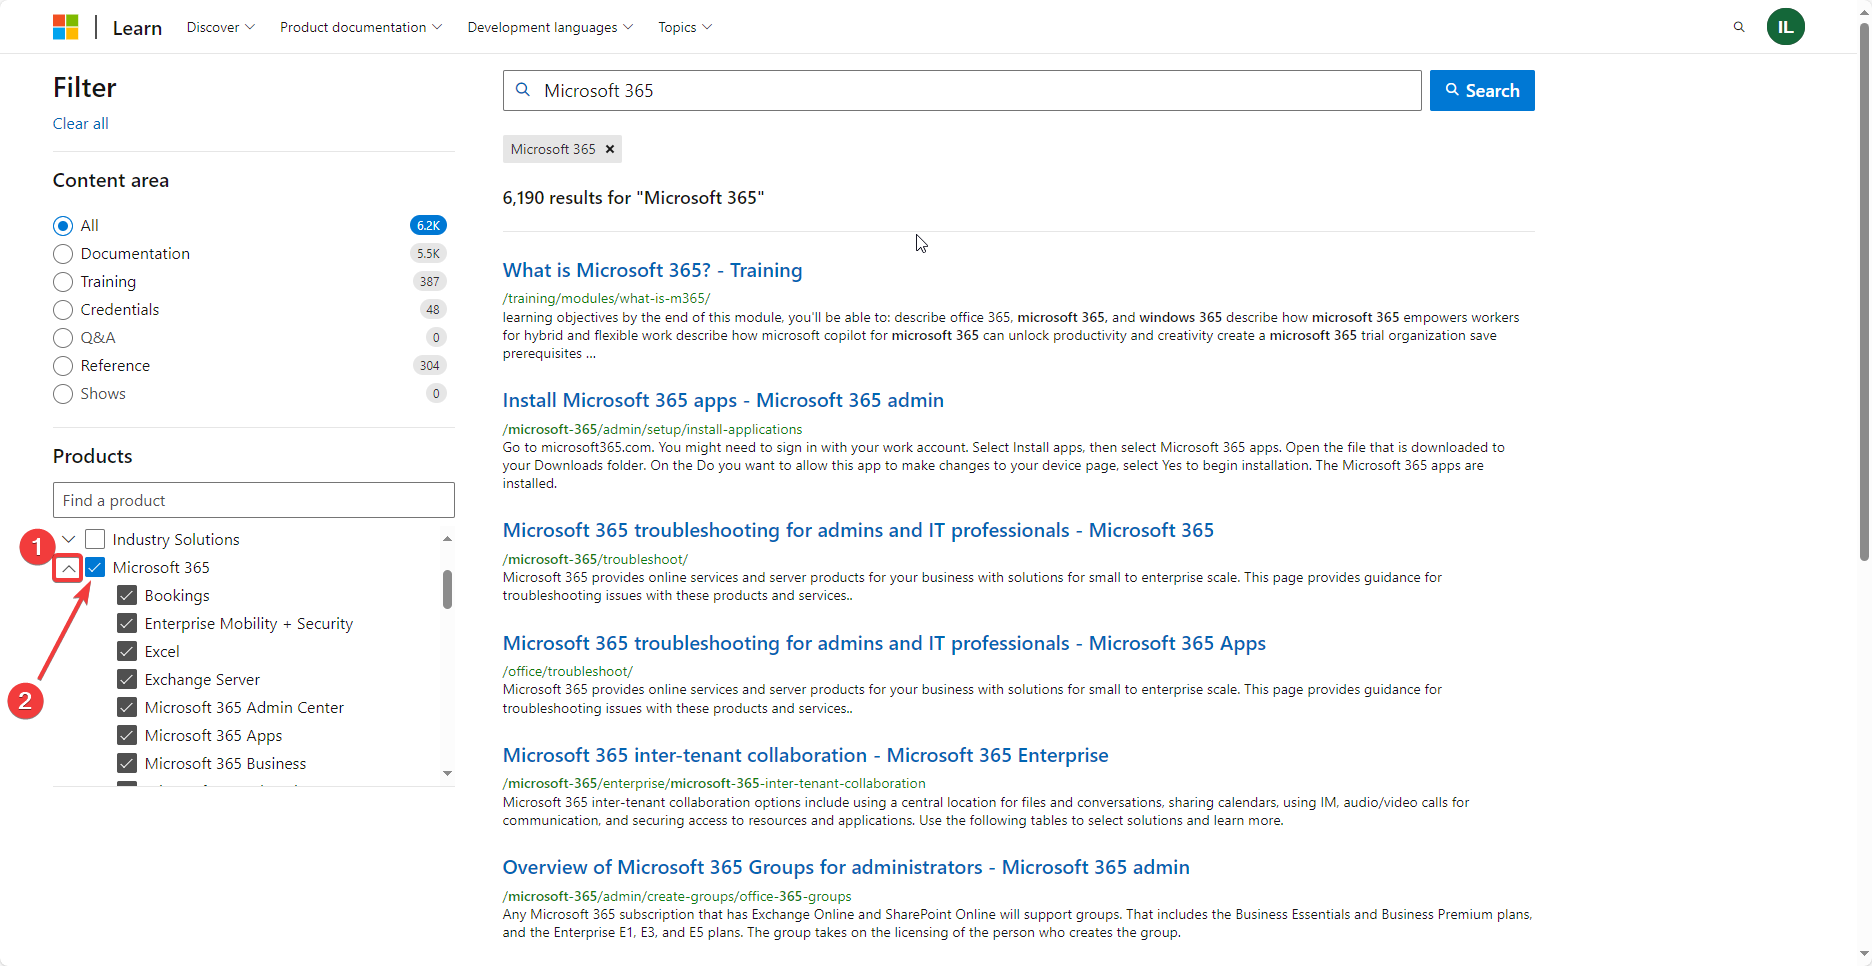
Task: Open the Topics menu
Action: click(x=685, y=27)
